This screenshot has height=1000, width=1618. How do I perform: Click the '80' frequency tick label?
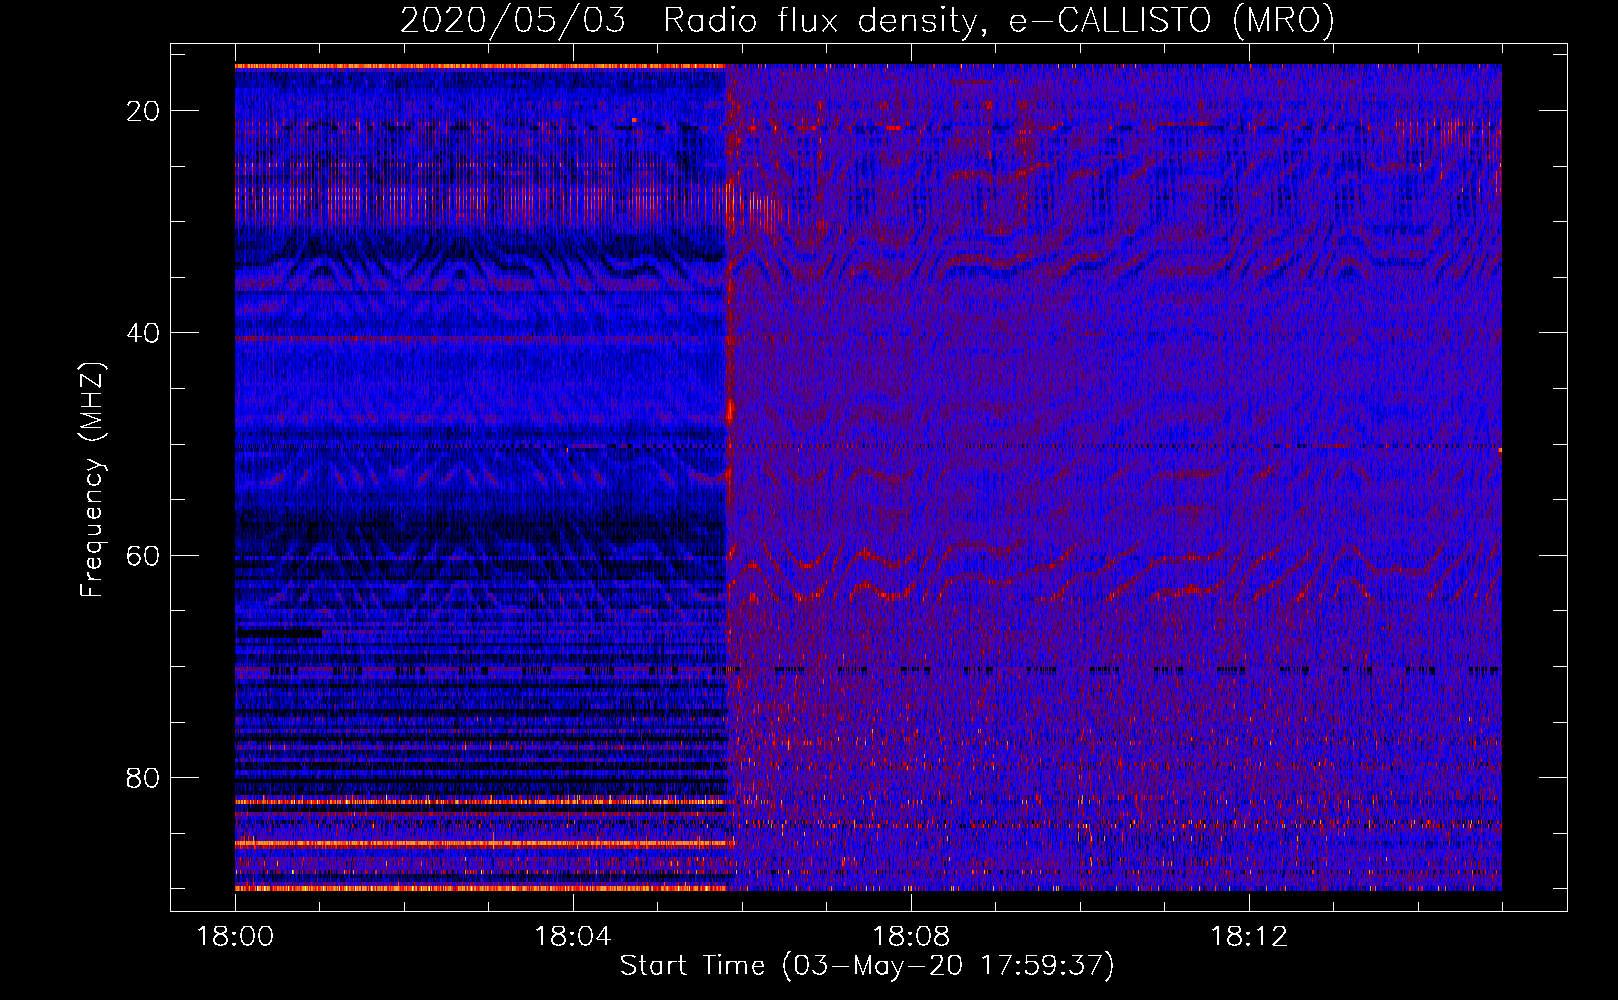(x=143, y=778)
